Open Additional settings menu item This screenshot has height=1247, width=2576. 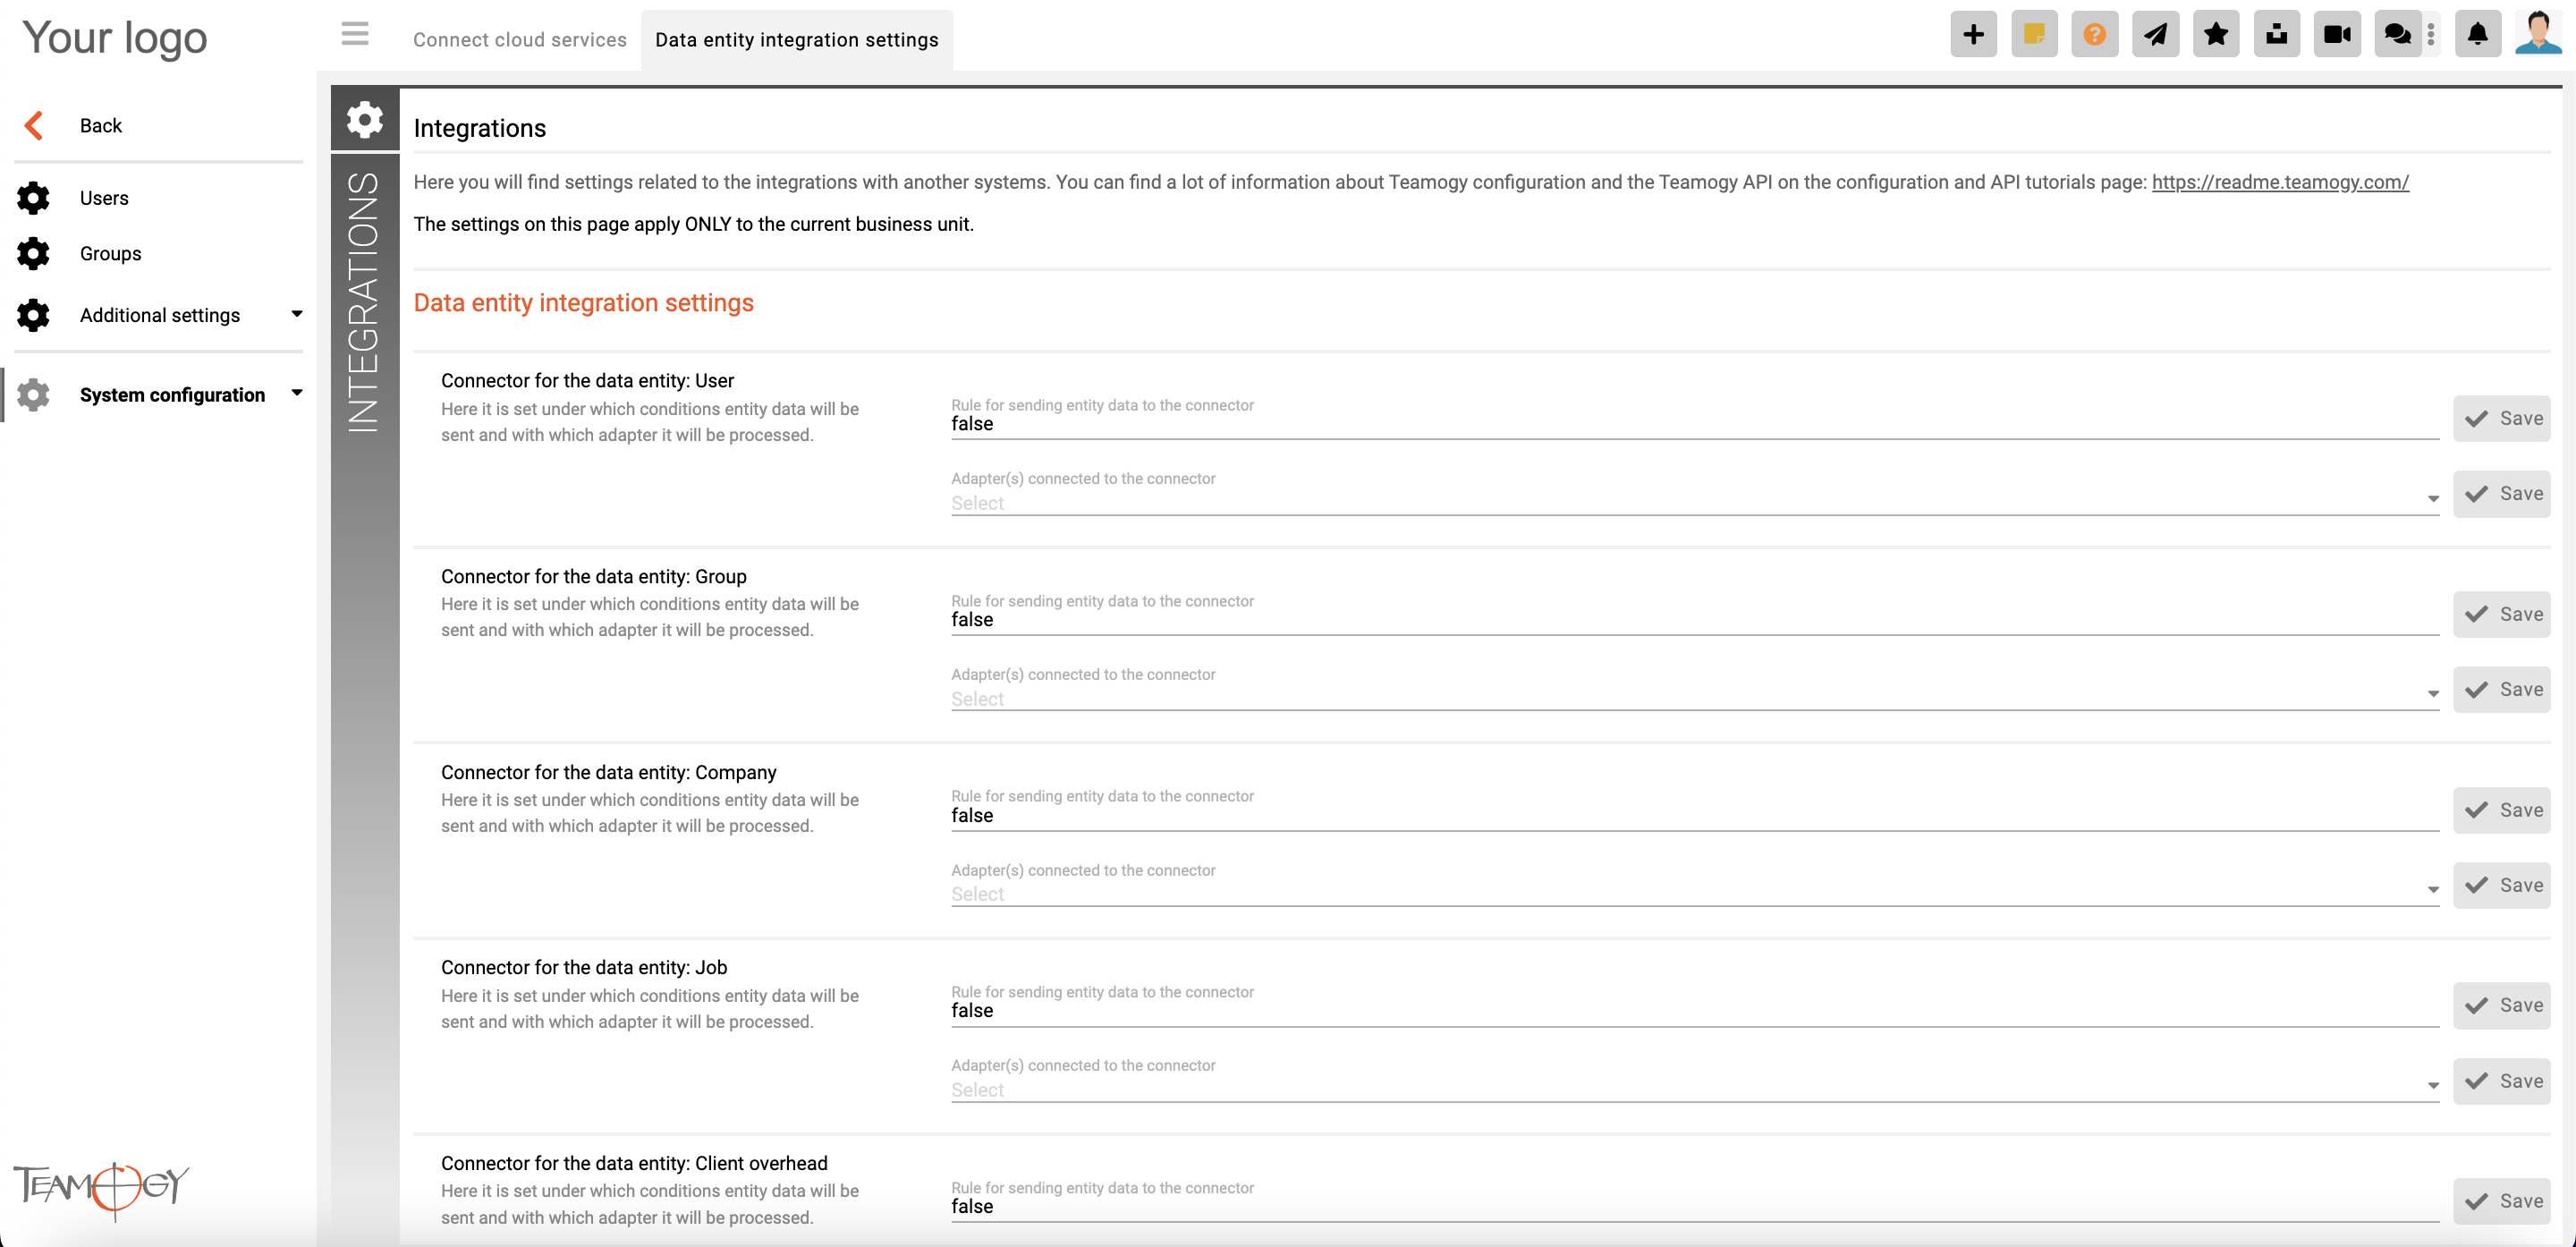[x=160, y=315]
